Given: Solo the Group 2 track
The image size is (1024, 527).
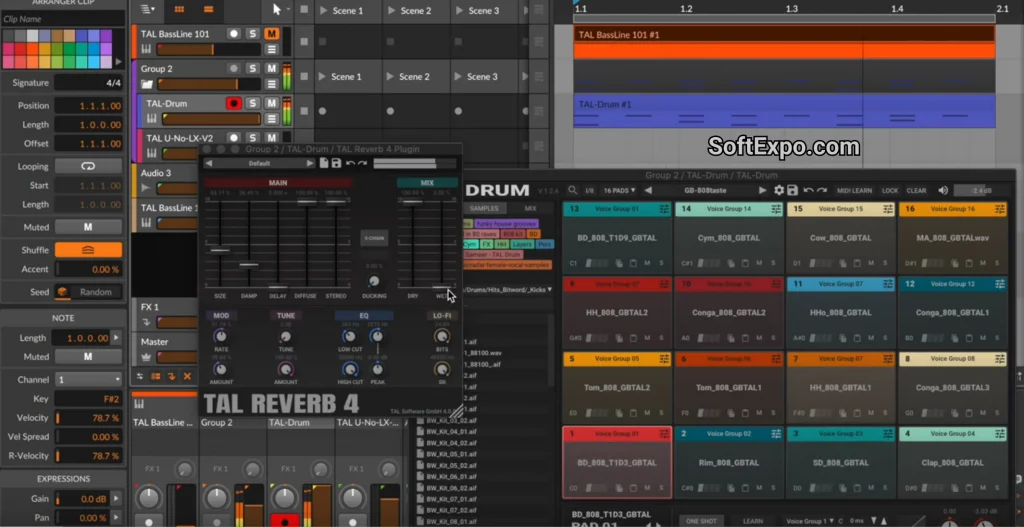Looking at the screenshot, I should click(x=253, y=69).
